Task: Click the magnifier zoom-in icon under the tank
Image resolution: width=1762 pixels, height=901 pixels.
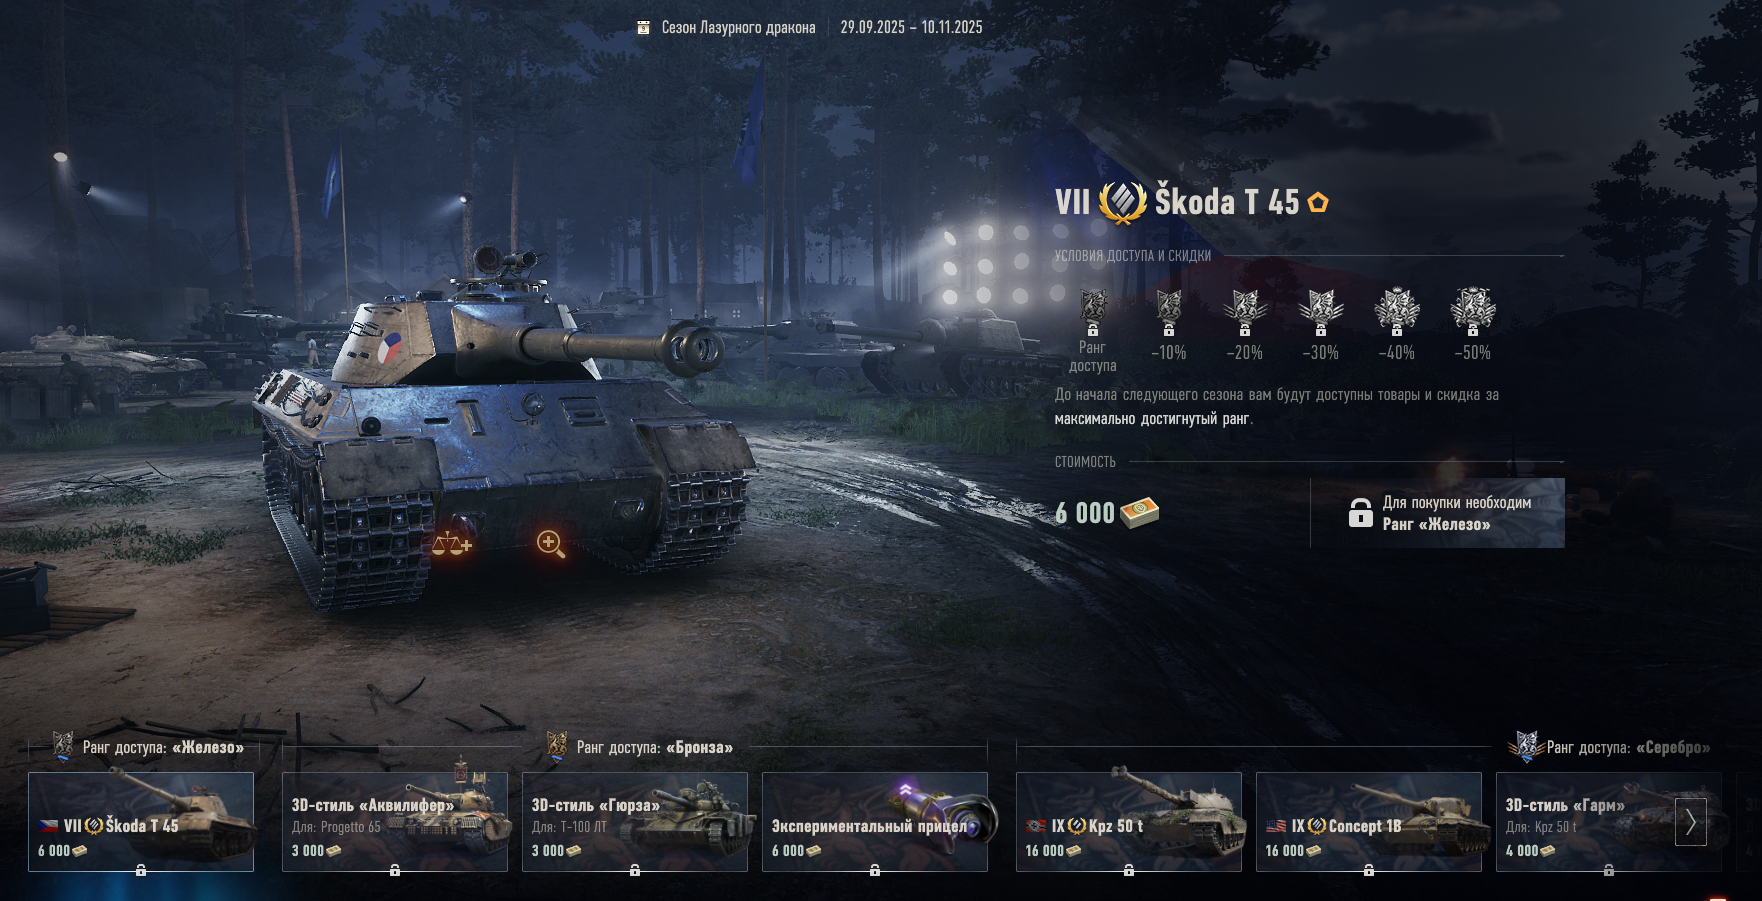Action: point(551,544)
